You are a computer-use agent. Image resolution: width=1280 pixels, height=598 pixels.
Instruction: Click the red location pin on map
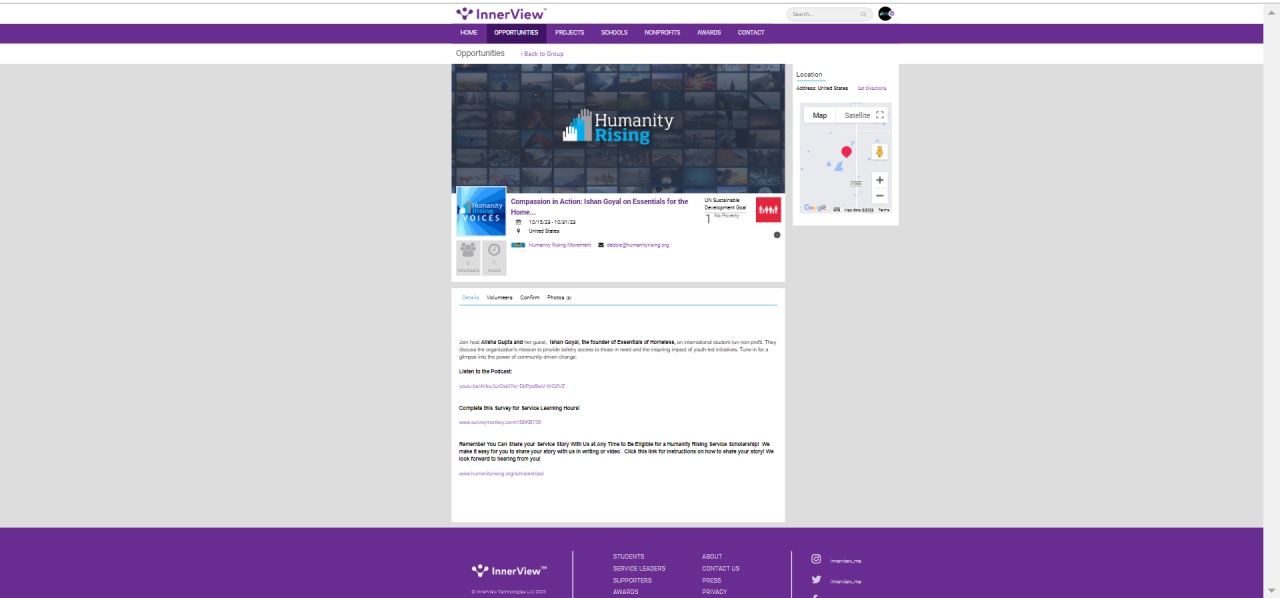846,152
